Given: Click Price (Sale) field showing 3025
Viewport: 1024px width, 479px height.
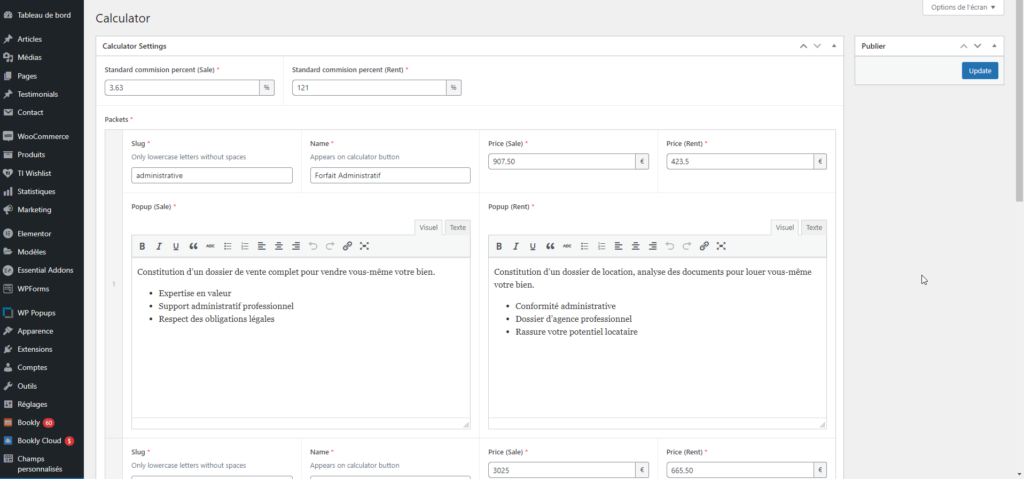Looking at the screenshot, I should [x=562, y=470].
